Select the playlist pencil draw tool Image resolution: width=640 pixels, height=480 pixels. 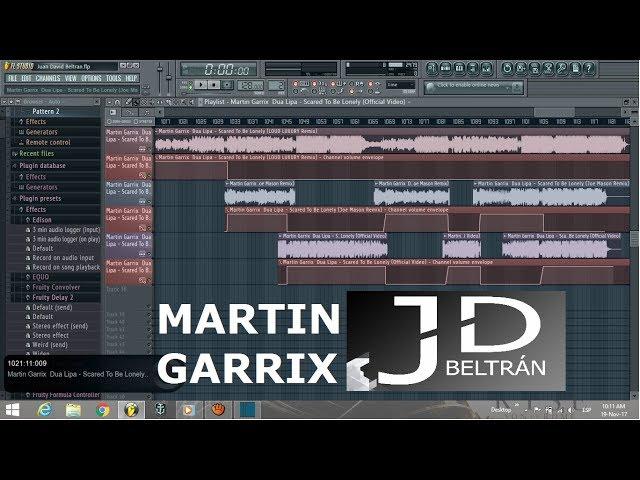point(128,102)
